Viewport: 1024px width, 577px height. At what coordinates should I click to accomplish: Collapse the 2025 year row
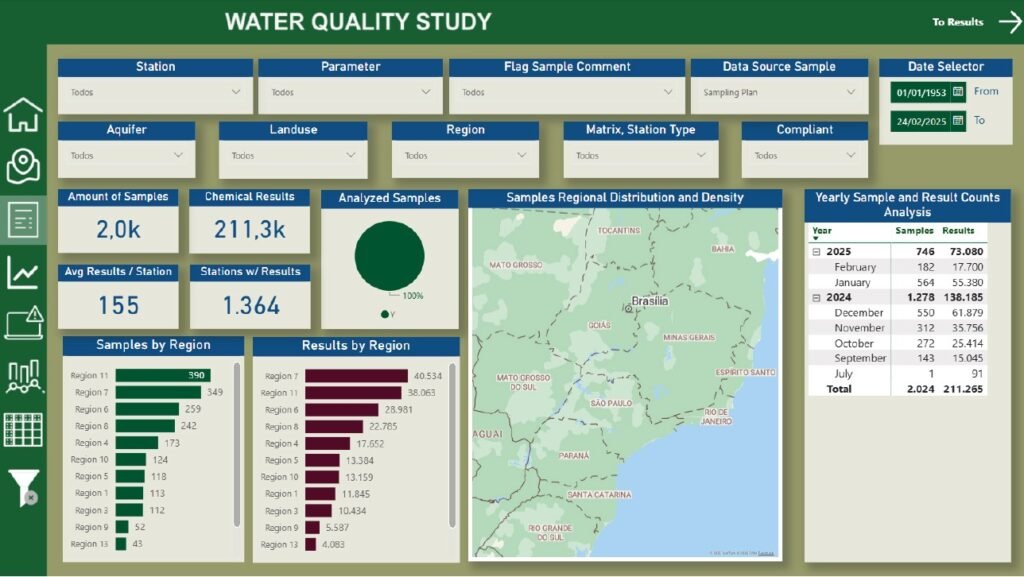816,252
